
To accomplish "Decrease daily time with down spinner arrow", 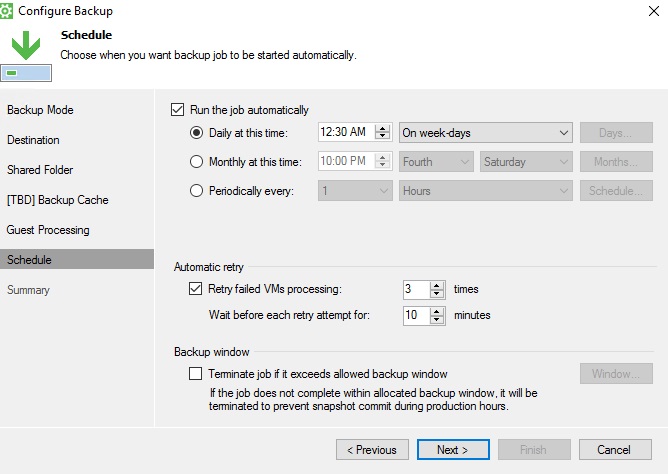I will [x=383, y=136].
